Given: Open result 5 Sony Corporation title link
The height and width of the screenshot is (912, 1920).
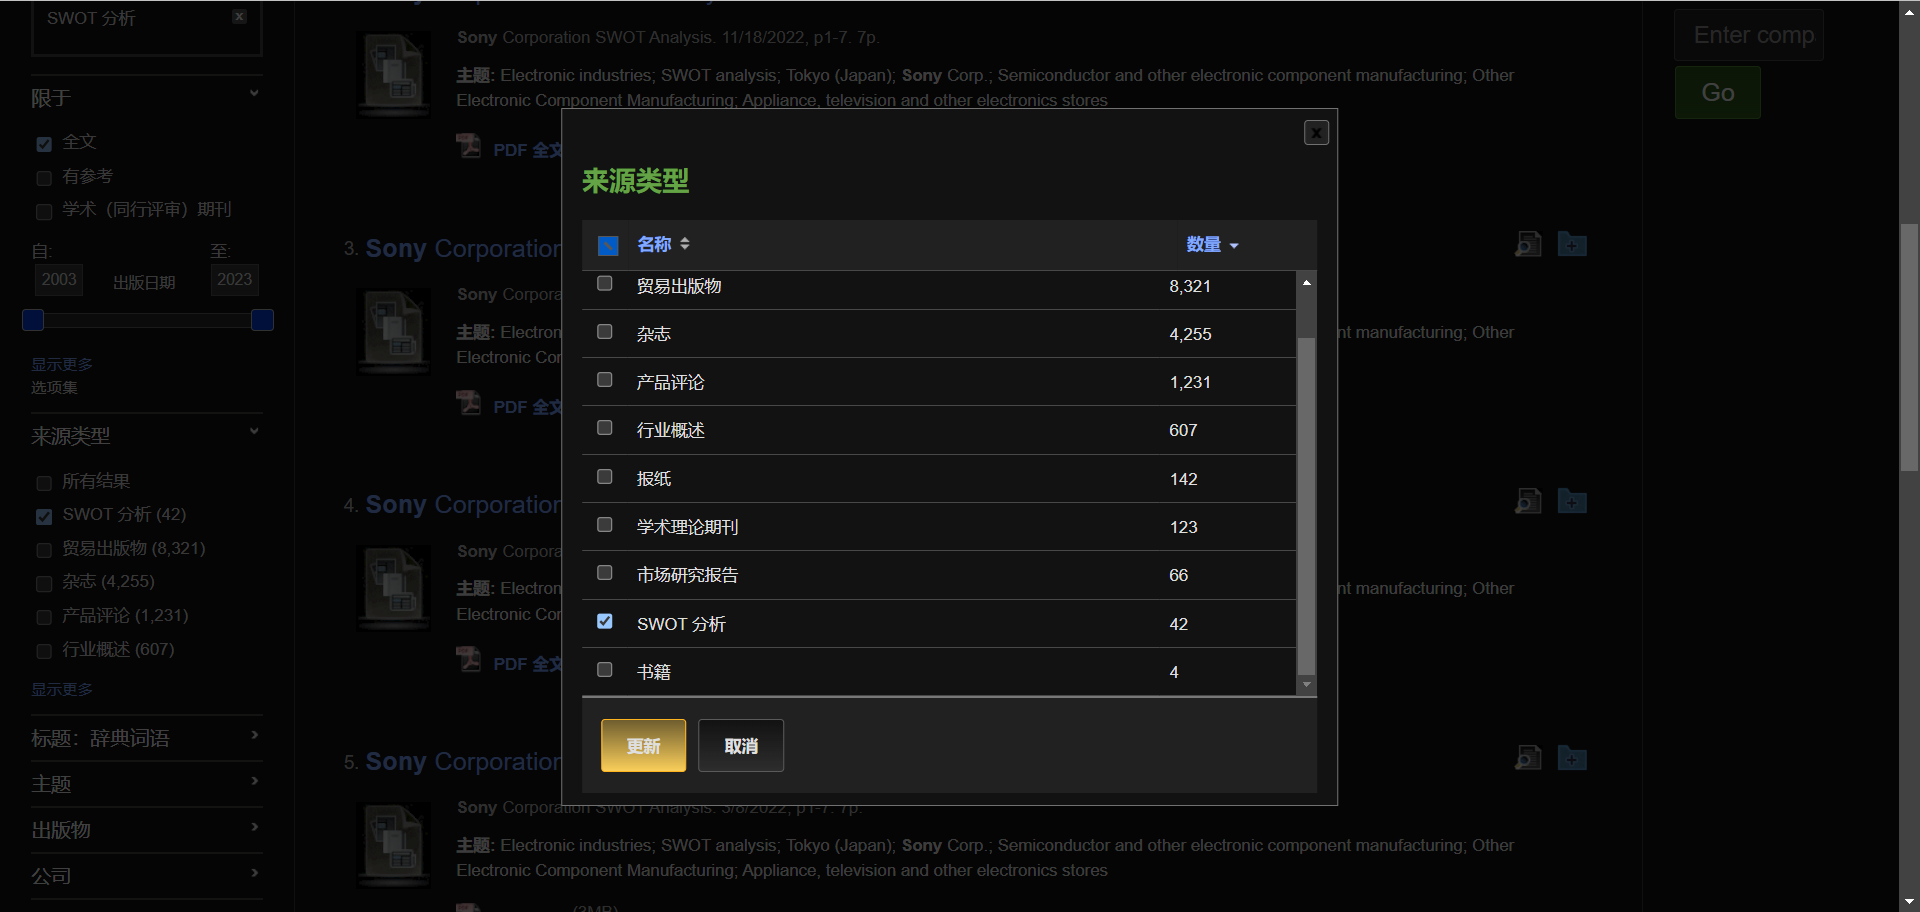Looking at the screenshot, I should click(463, 761).
